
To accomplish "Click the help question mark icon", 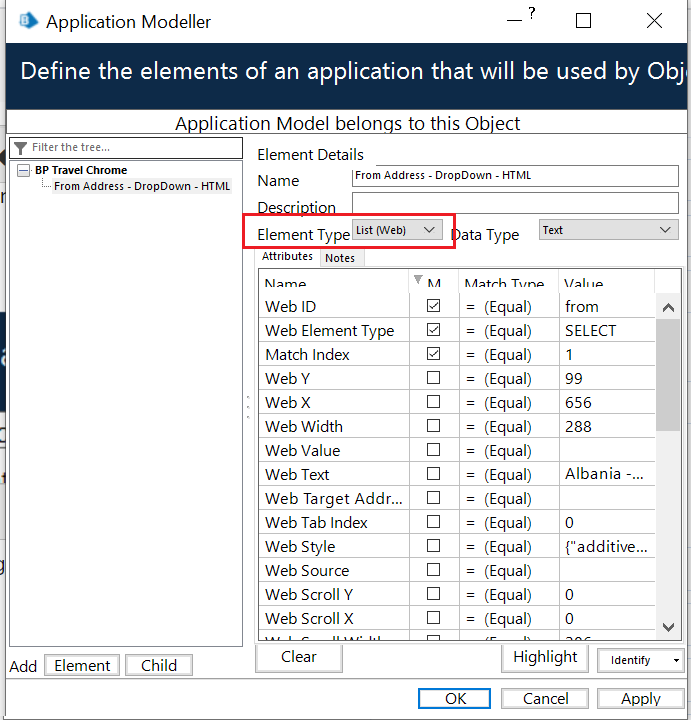I will pos(532,13).
